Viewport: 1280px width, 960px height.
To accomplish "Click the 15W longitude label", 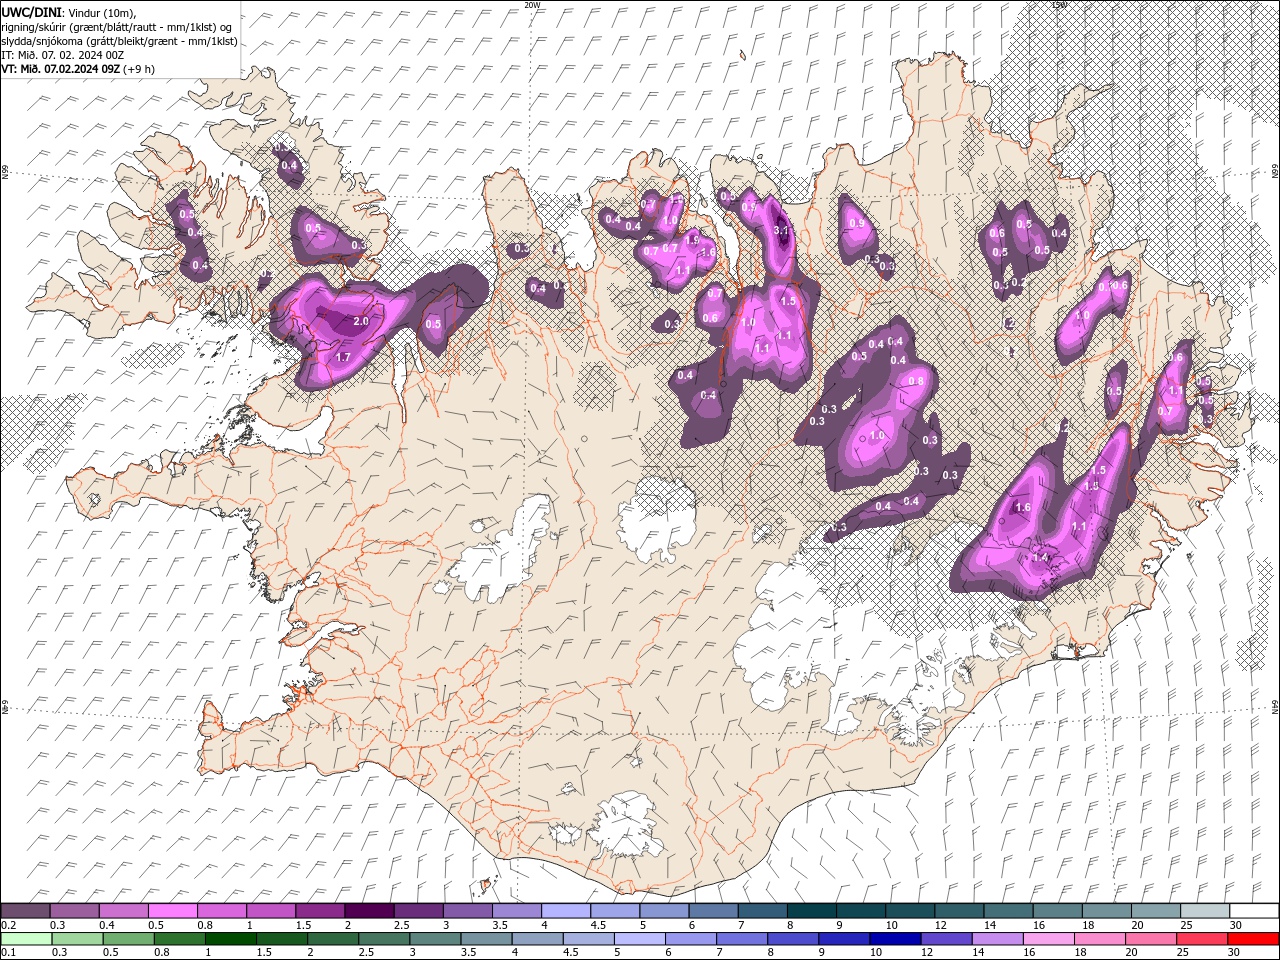I will pyautogui.click(x=1060, y=5).
